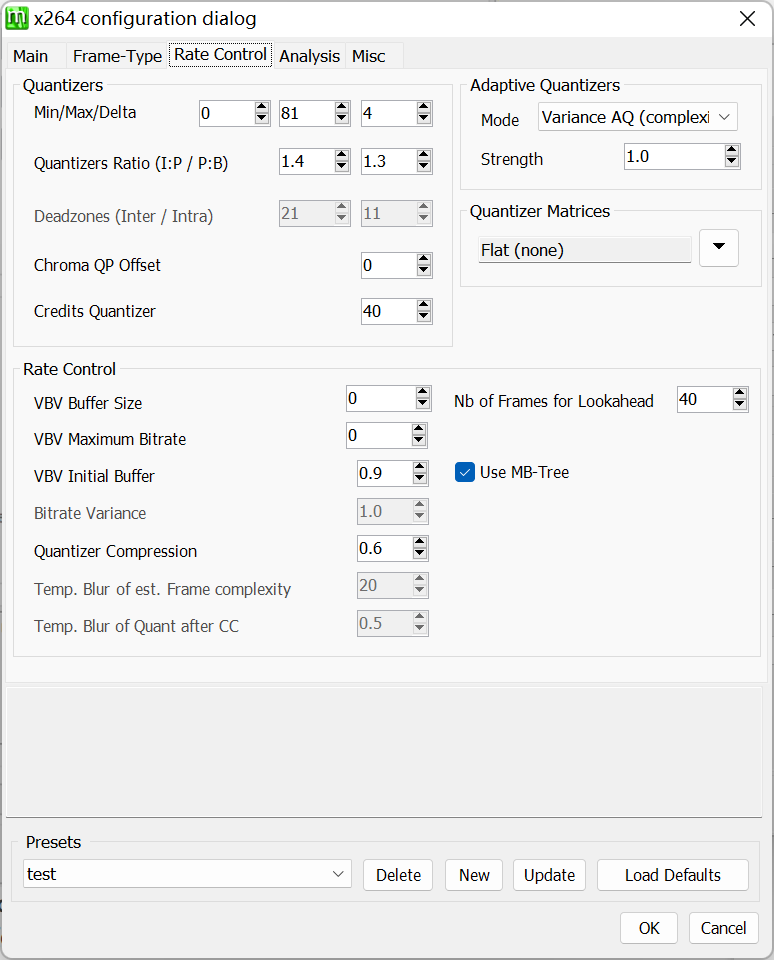Increase the VBV Maximum Bitrate up arrow
This screenshot has height=960, width=774.
(x=419, y=429)
